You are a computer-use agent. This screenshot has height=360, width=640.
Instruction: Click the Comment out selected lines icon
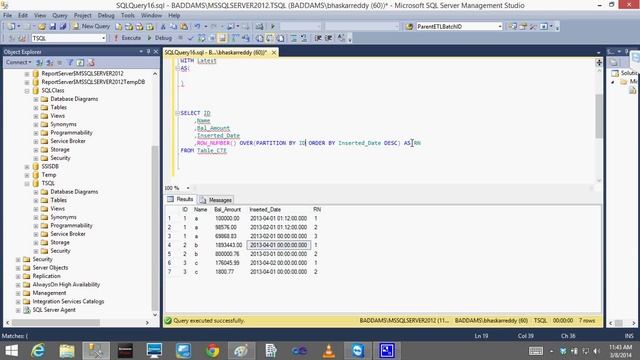click(x=293, y=38)
